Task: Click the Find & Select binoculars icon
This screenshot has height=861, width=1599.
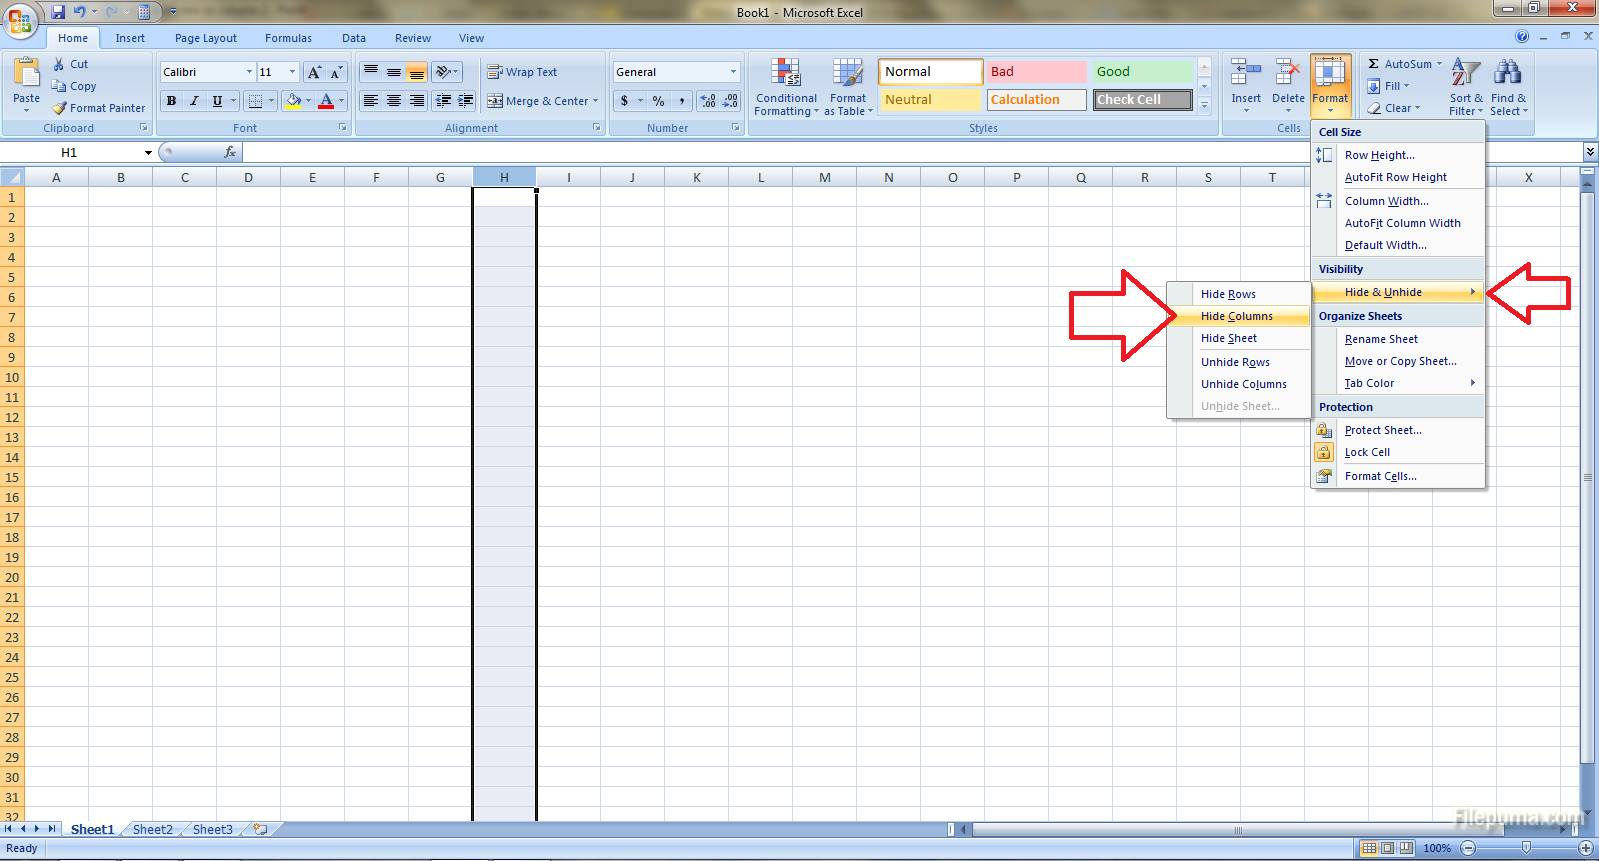Action: tap(1507, 74)
